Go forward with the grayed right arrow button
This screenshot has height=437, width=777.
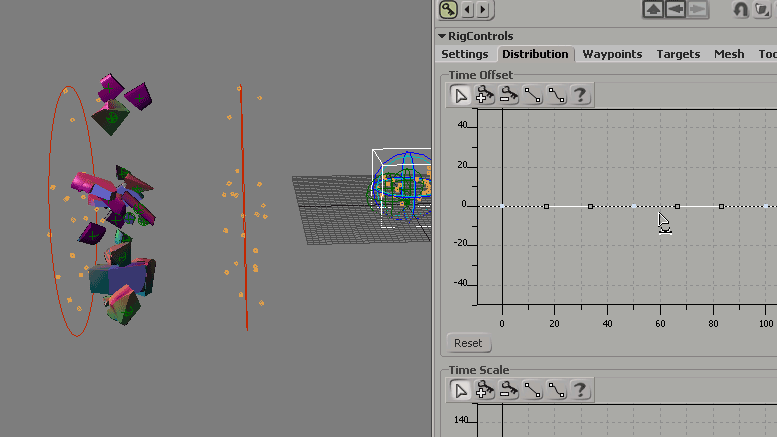point(697,9)
